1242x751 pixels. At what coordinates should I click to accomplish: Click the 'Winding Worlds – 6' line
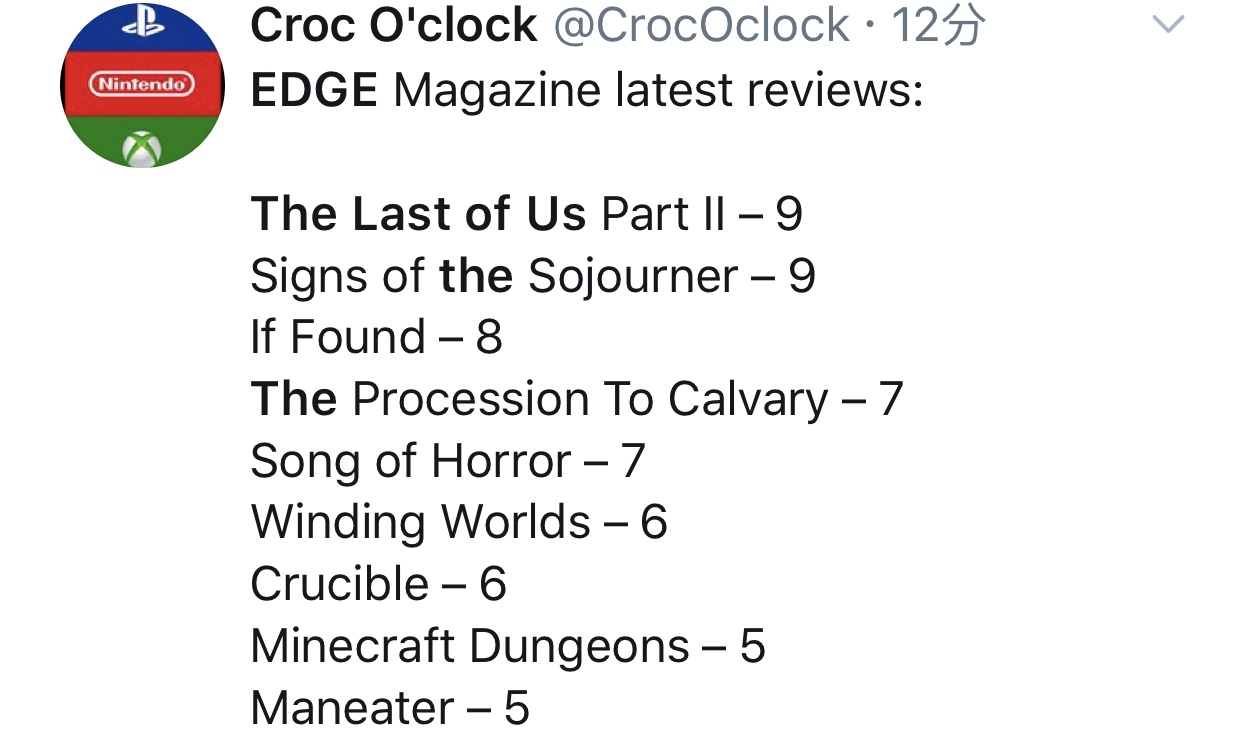(458, 522)
